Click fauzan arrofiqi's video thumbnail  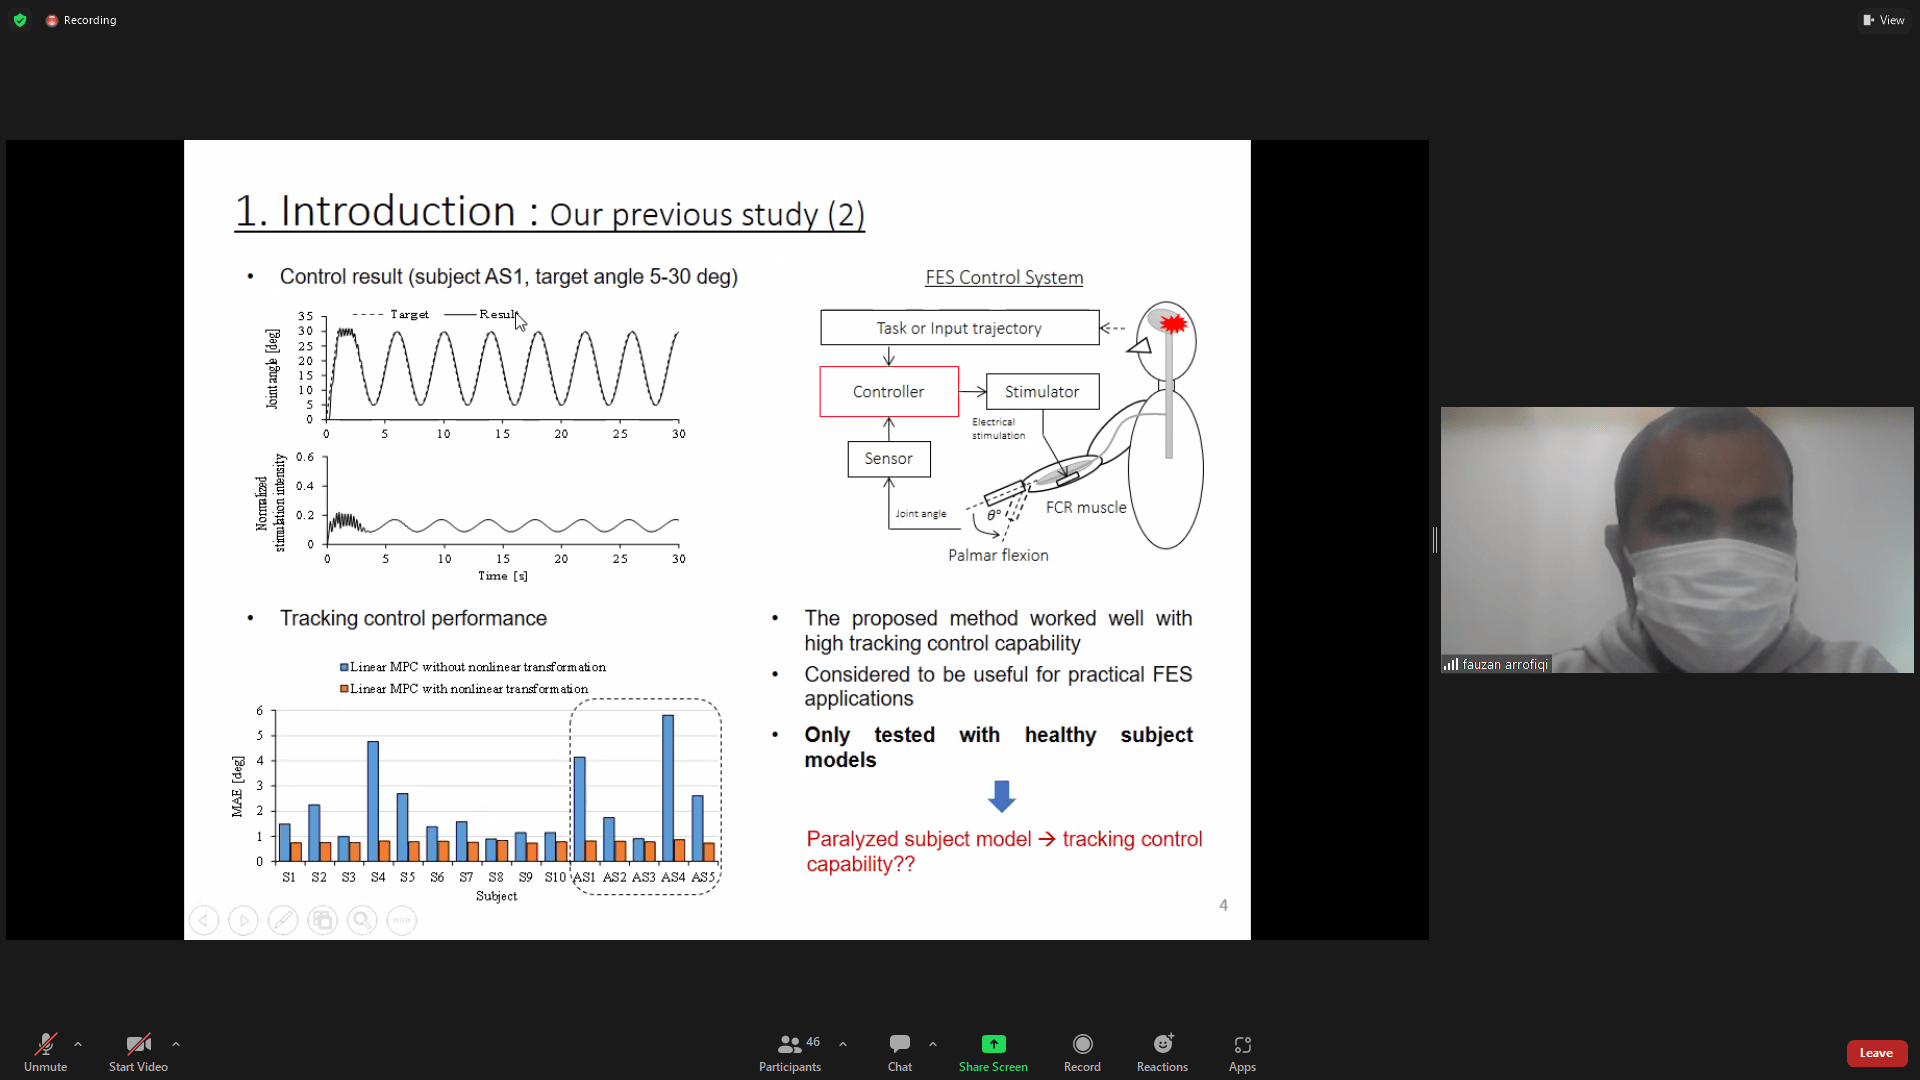(x=1677, y=540)
